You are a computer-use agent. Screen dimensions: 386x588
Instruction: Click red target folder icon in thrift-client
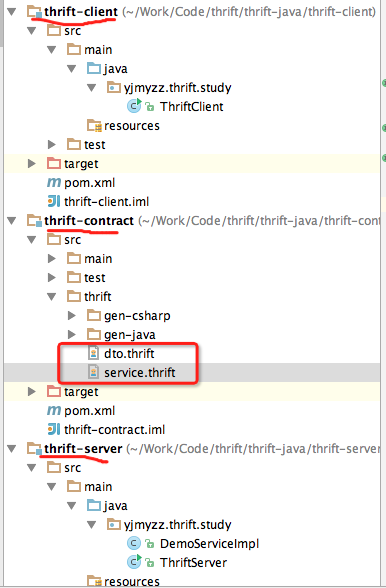pos(54,163)
